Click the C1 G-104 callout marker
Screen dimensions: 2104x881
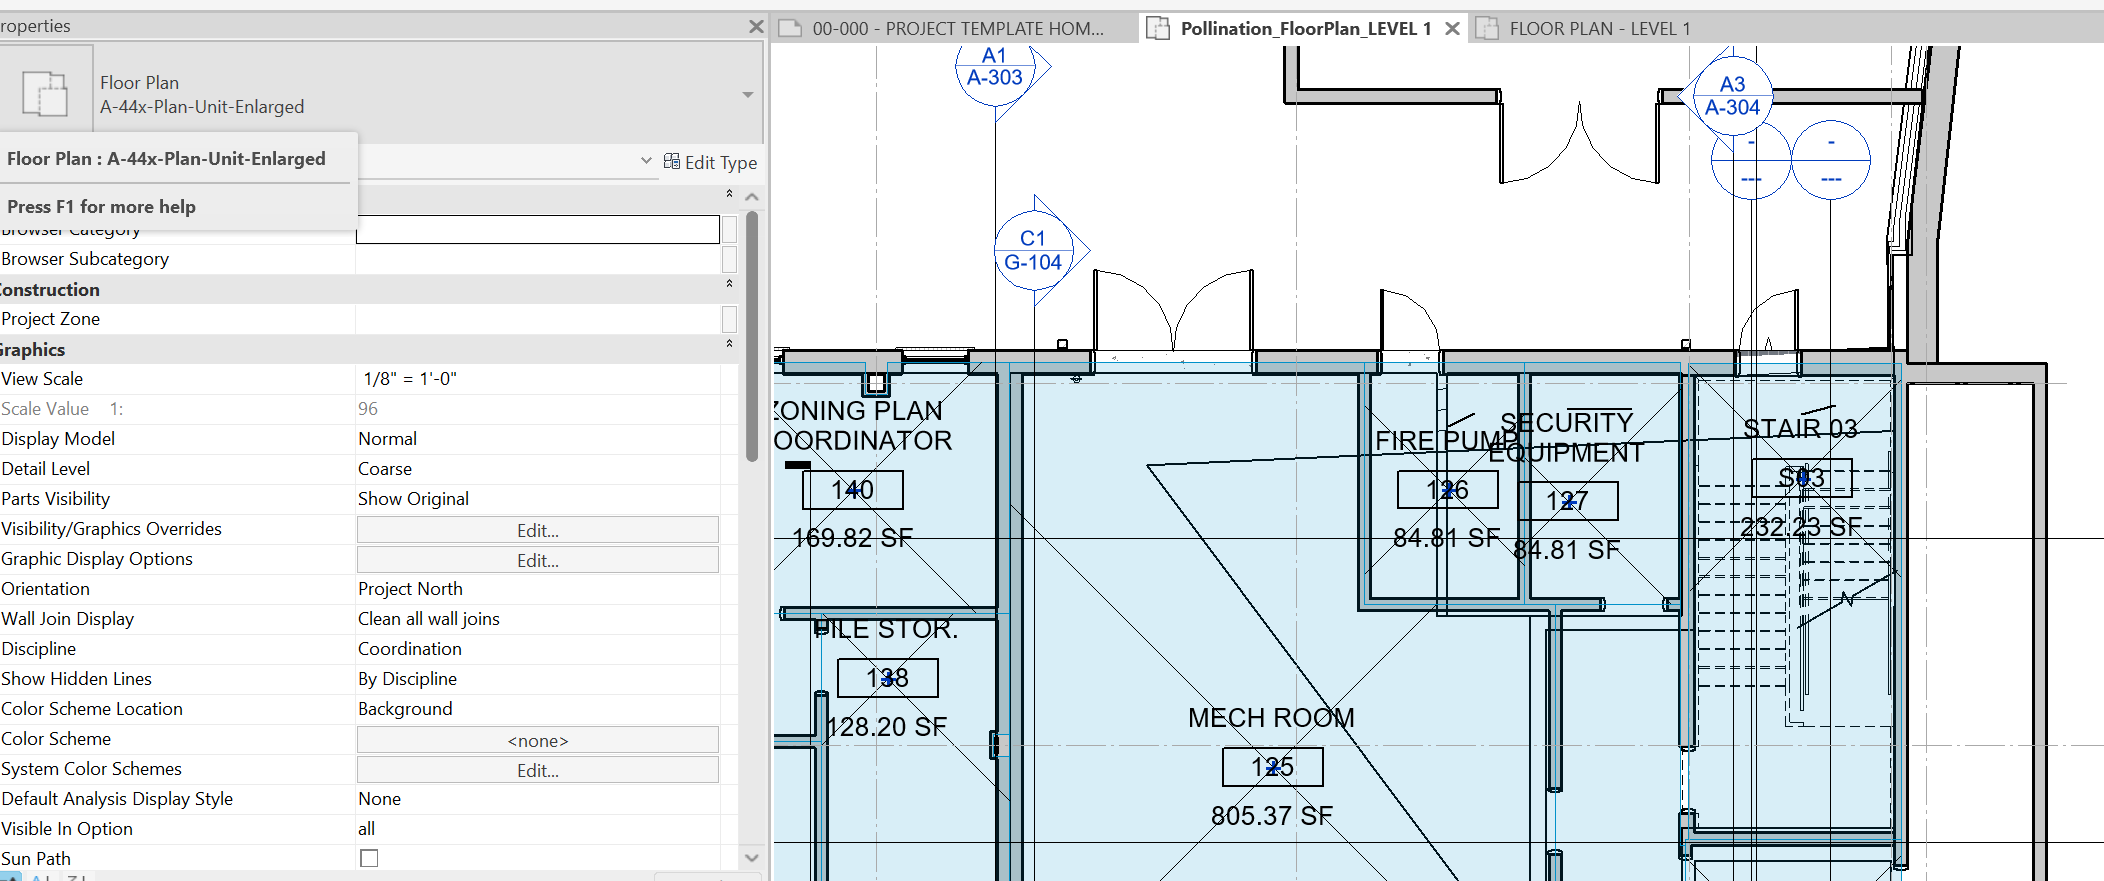coord(1033,251)
